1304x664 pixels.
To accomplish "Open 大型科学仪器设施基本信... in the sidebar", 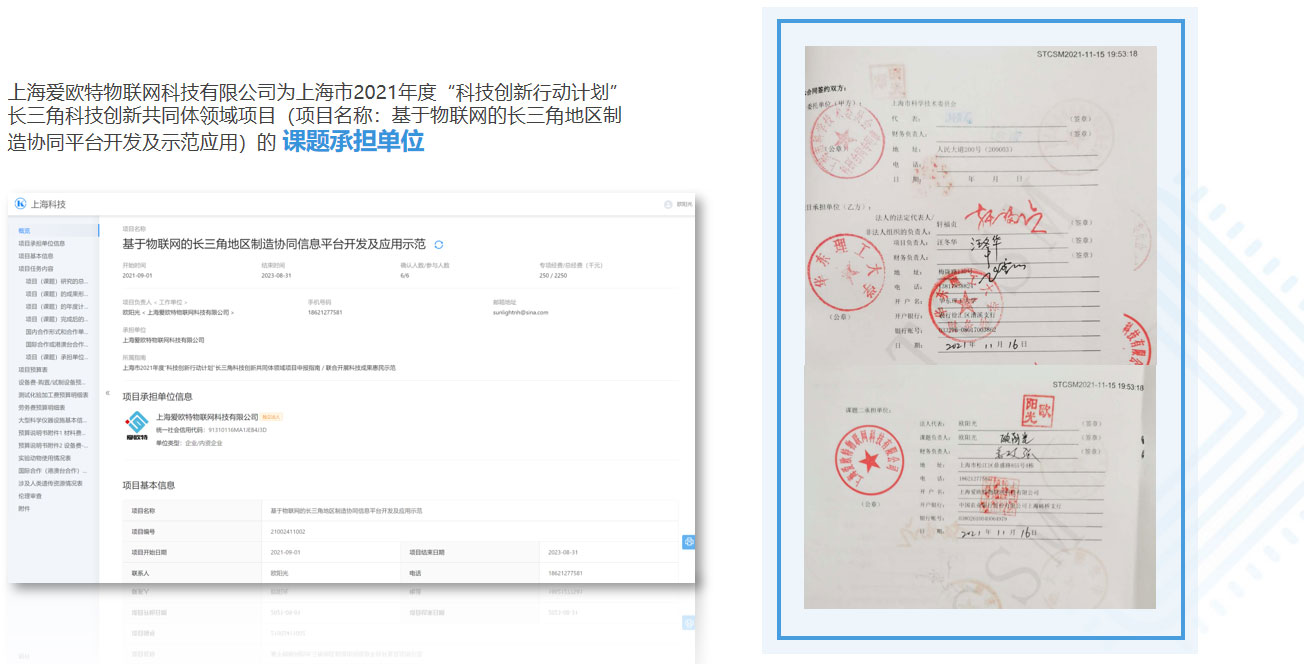I will (x=52, y=420).
